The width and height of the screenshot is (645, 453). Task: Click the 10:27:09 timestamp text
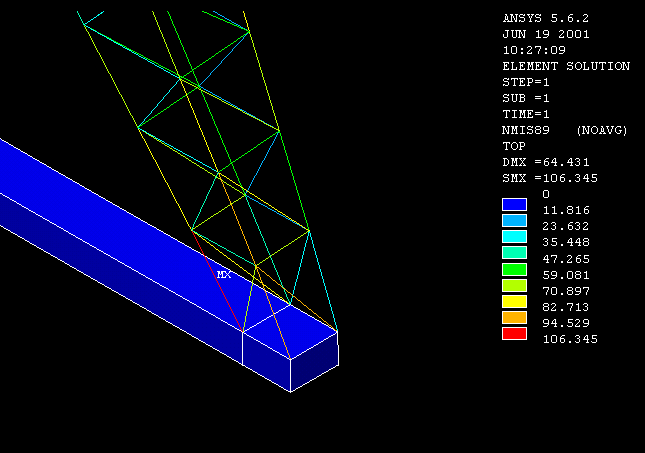click(x=534, y=50)
